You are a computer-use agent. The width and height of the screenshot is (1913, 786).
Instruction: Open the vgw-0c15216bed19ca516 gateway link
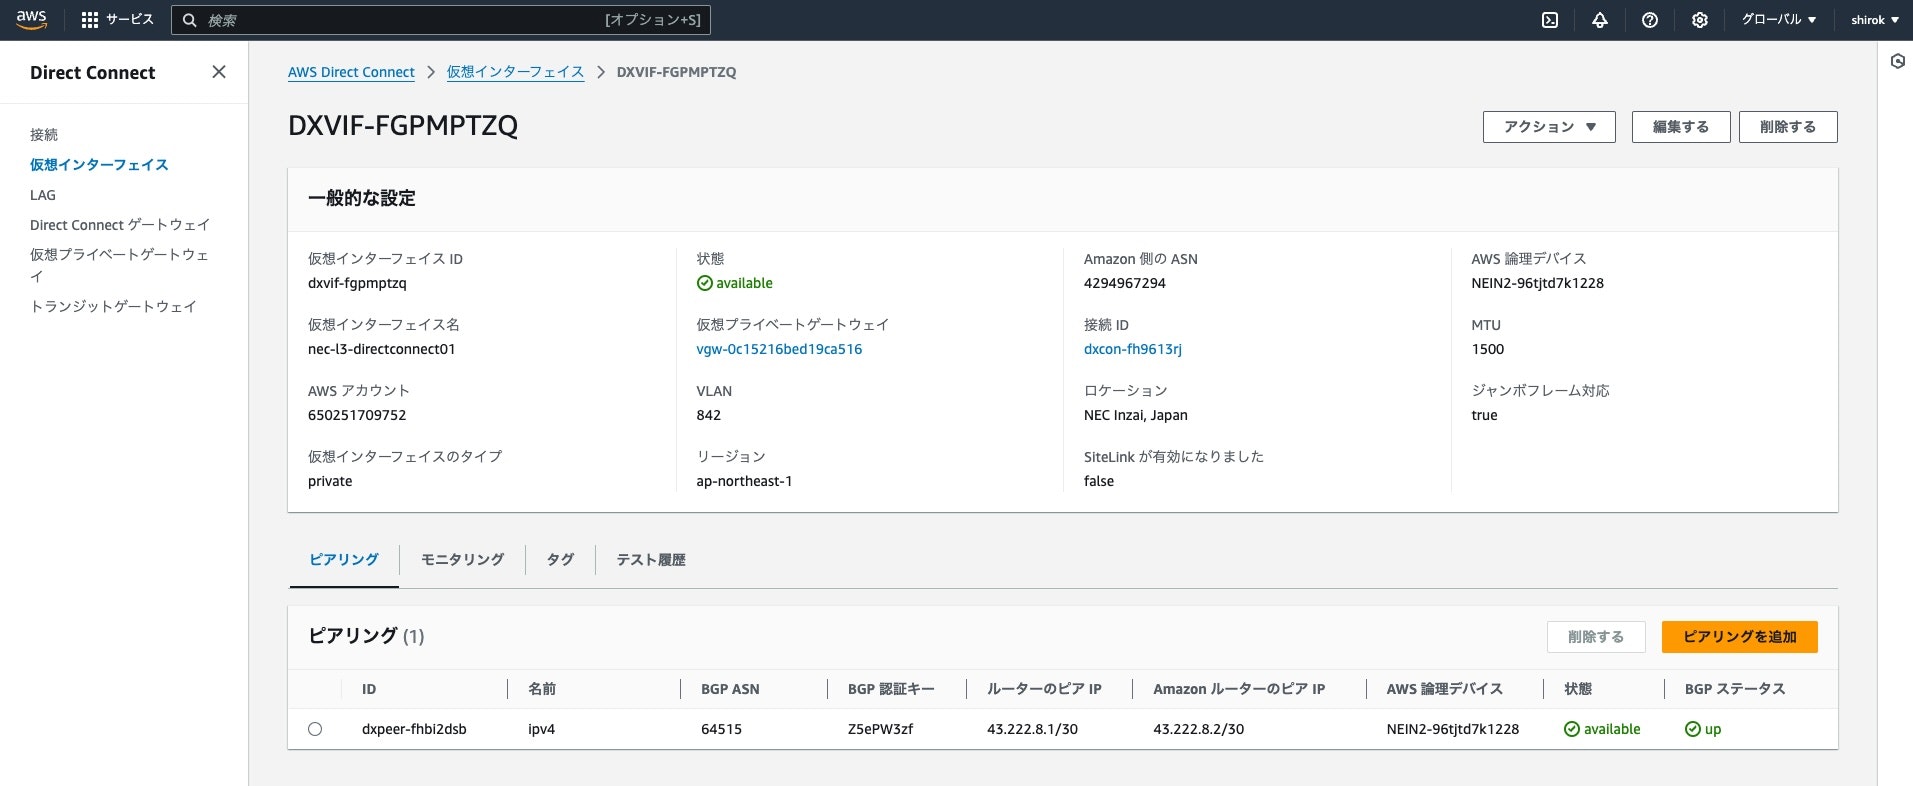[x=779, y=349]
